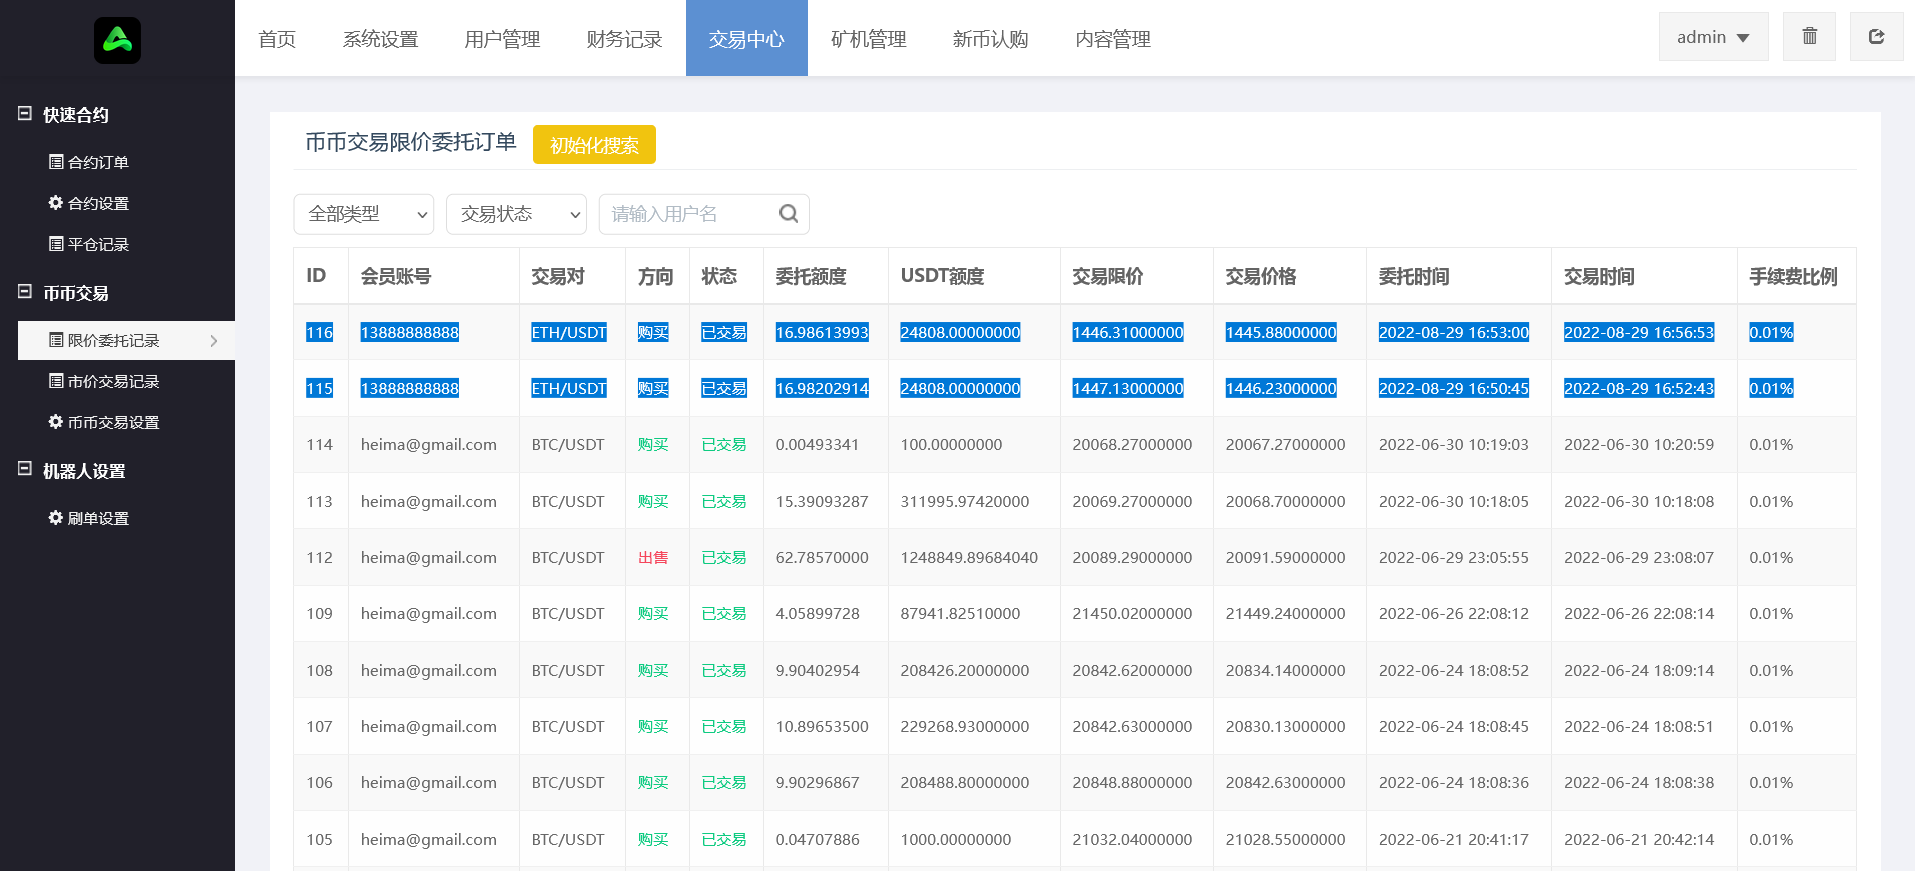This screenshot has width=1915, height=871.
Task: Open the admin user dropdown
Action: click(x=1713, y=37)
